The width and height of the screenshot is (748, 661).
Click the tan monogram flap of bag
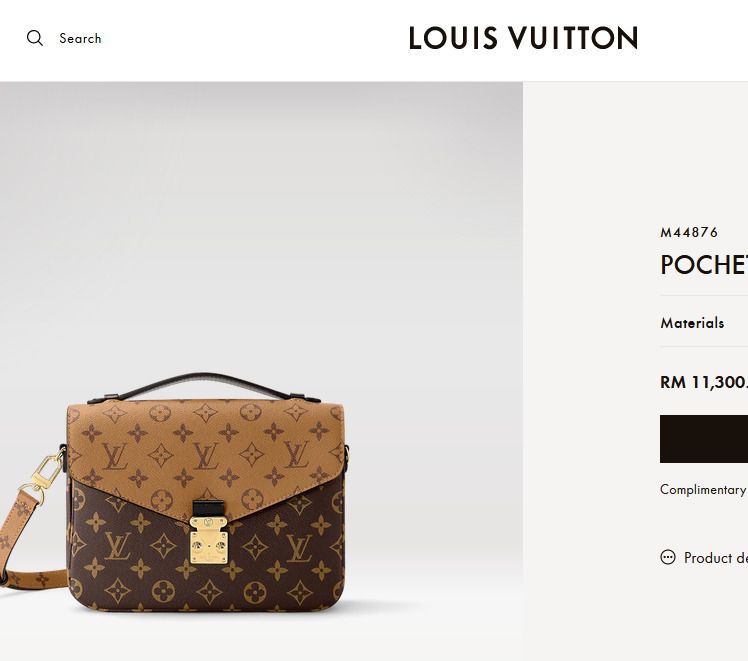[205, 448]
